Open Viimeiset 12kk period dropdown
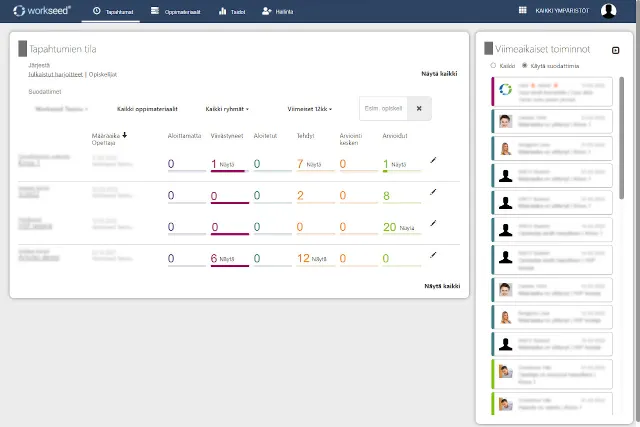This screenshot has height=427, width=640. click(309, 109)
